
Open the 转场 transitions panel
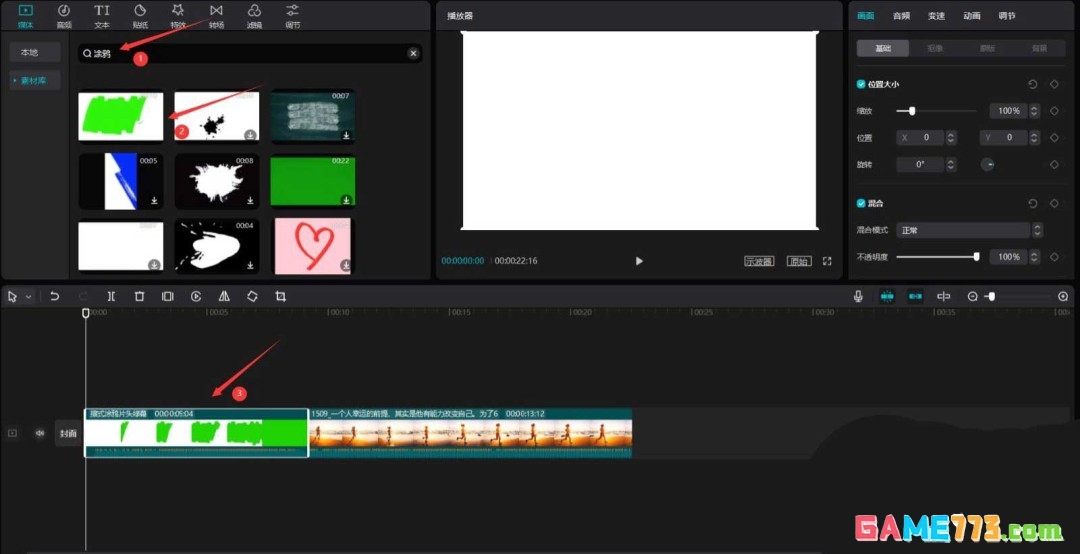[x=216, y=16]
